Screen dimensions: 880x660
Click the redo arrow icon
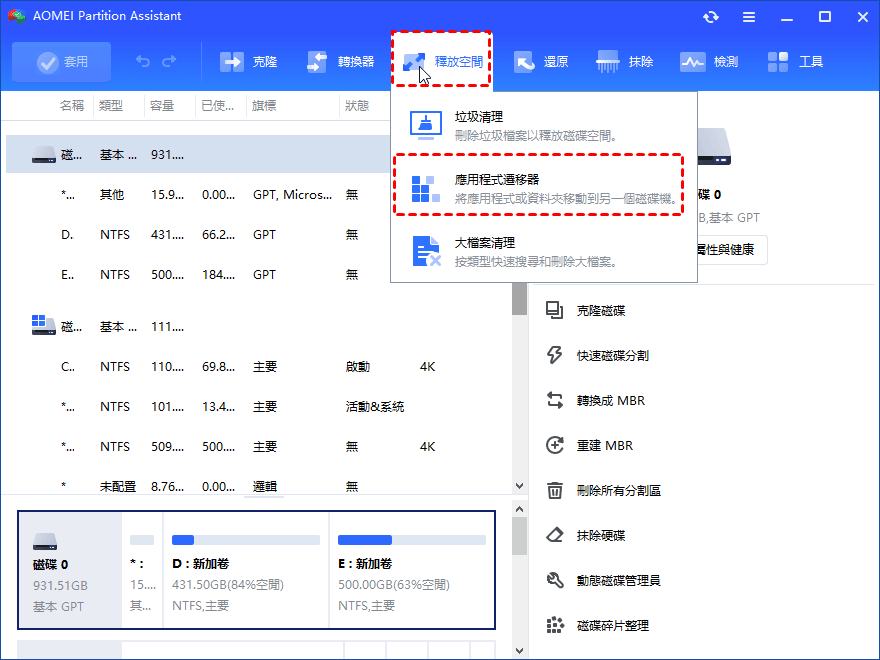(x=169, y=61)
